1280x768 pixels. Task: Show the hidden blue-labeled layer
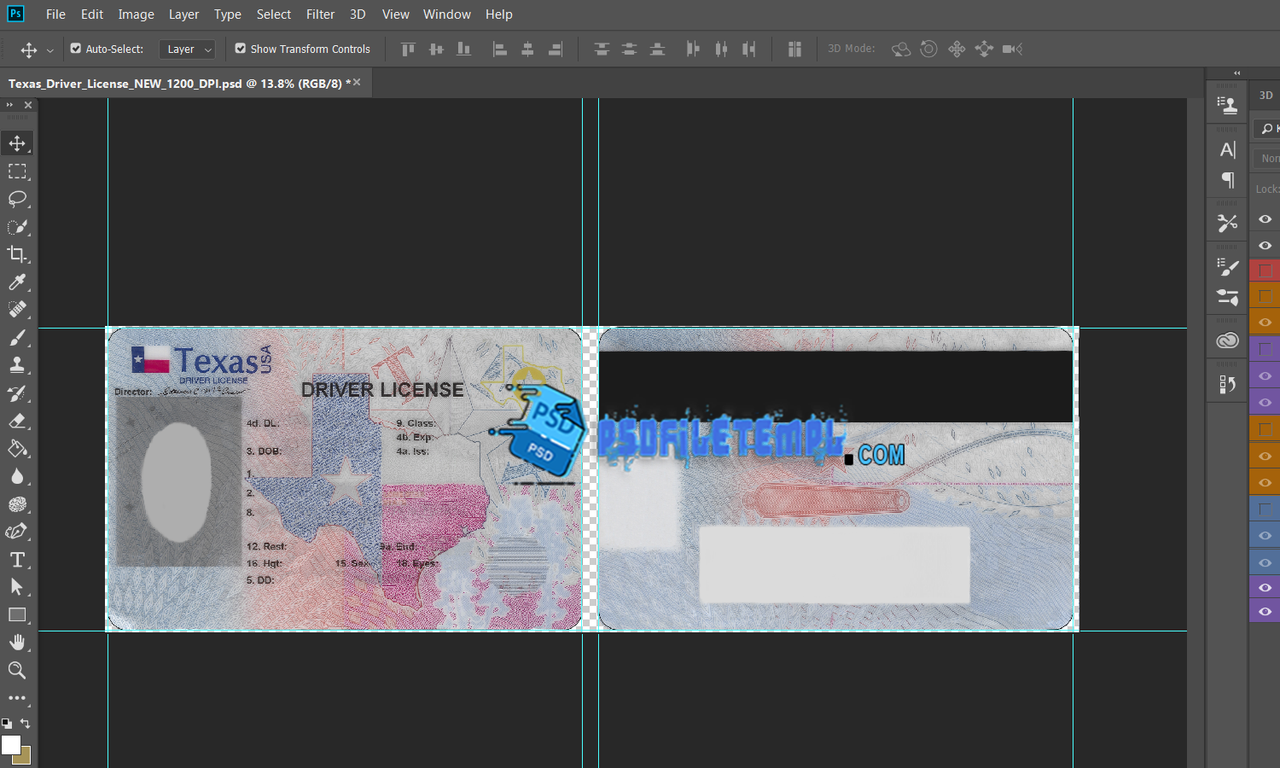pyautogui.click(x=1265, y=509)
